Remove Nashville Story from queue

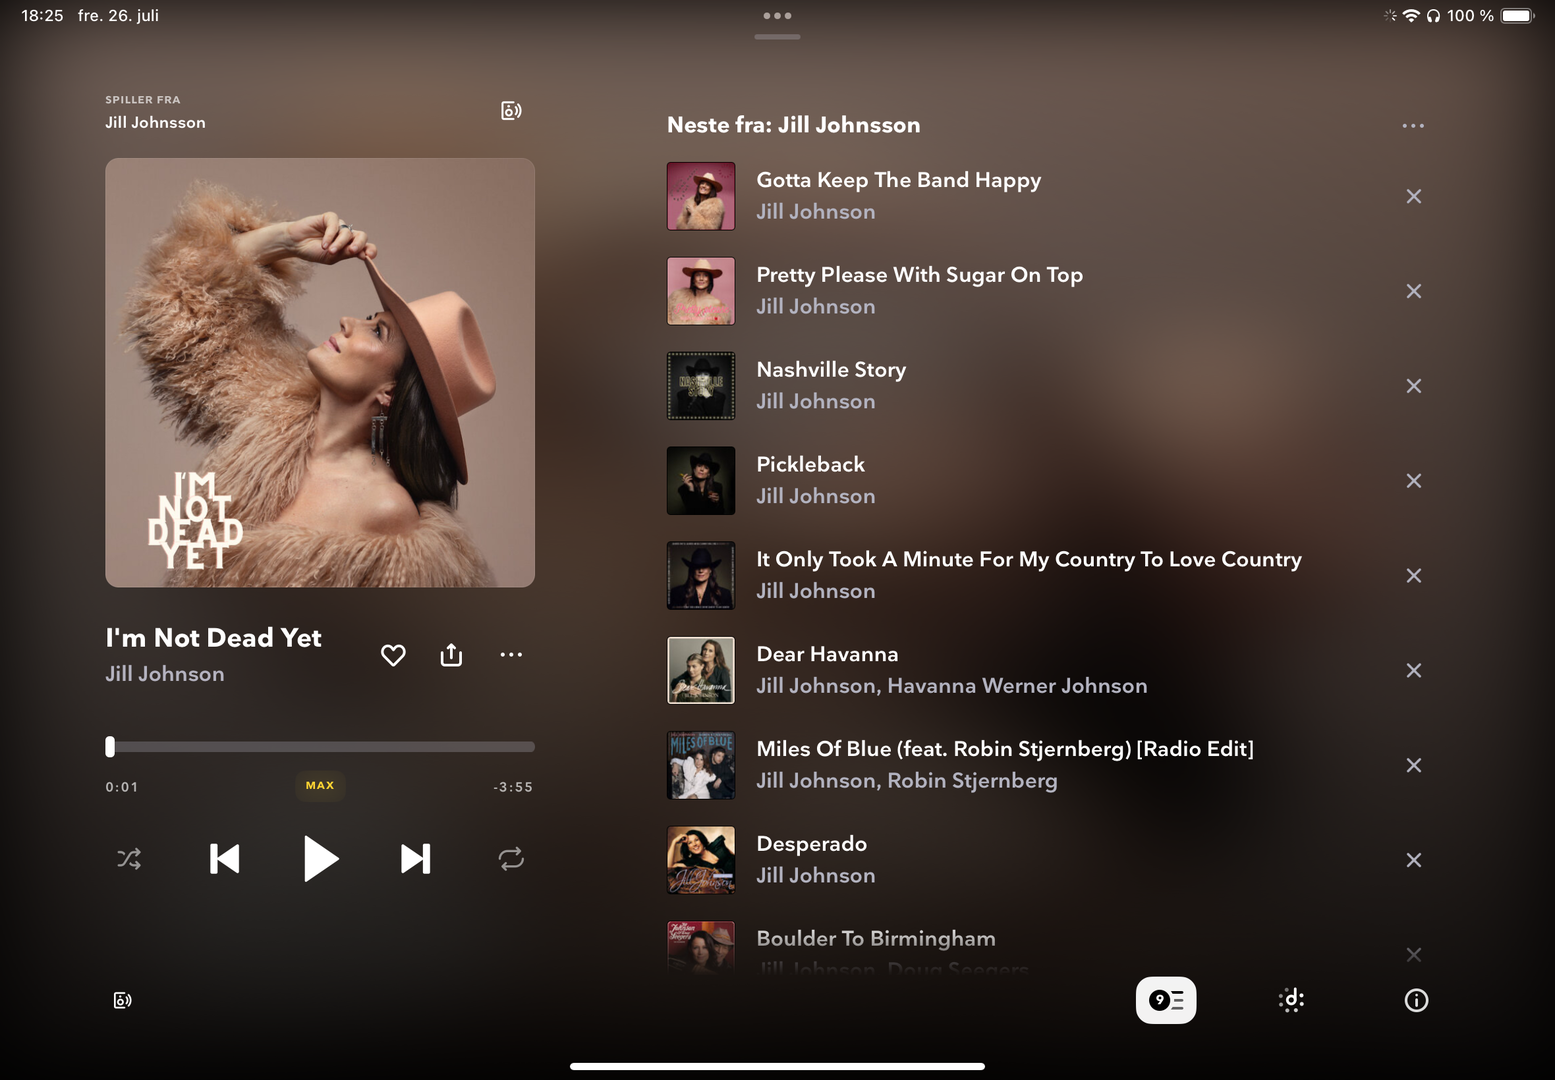tap(1414, 386)
